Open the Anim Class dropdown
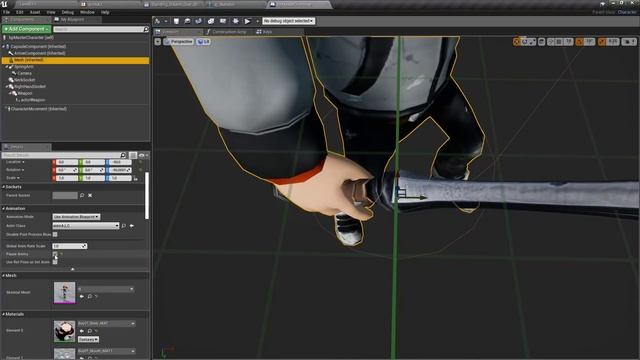 (86, 226)
